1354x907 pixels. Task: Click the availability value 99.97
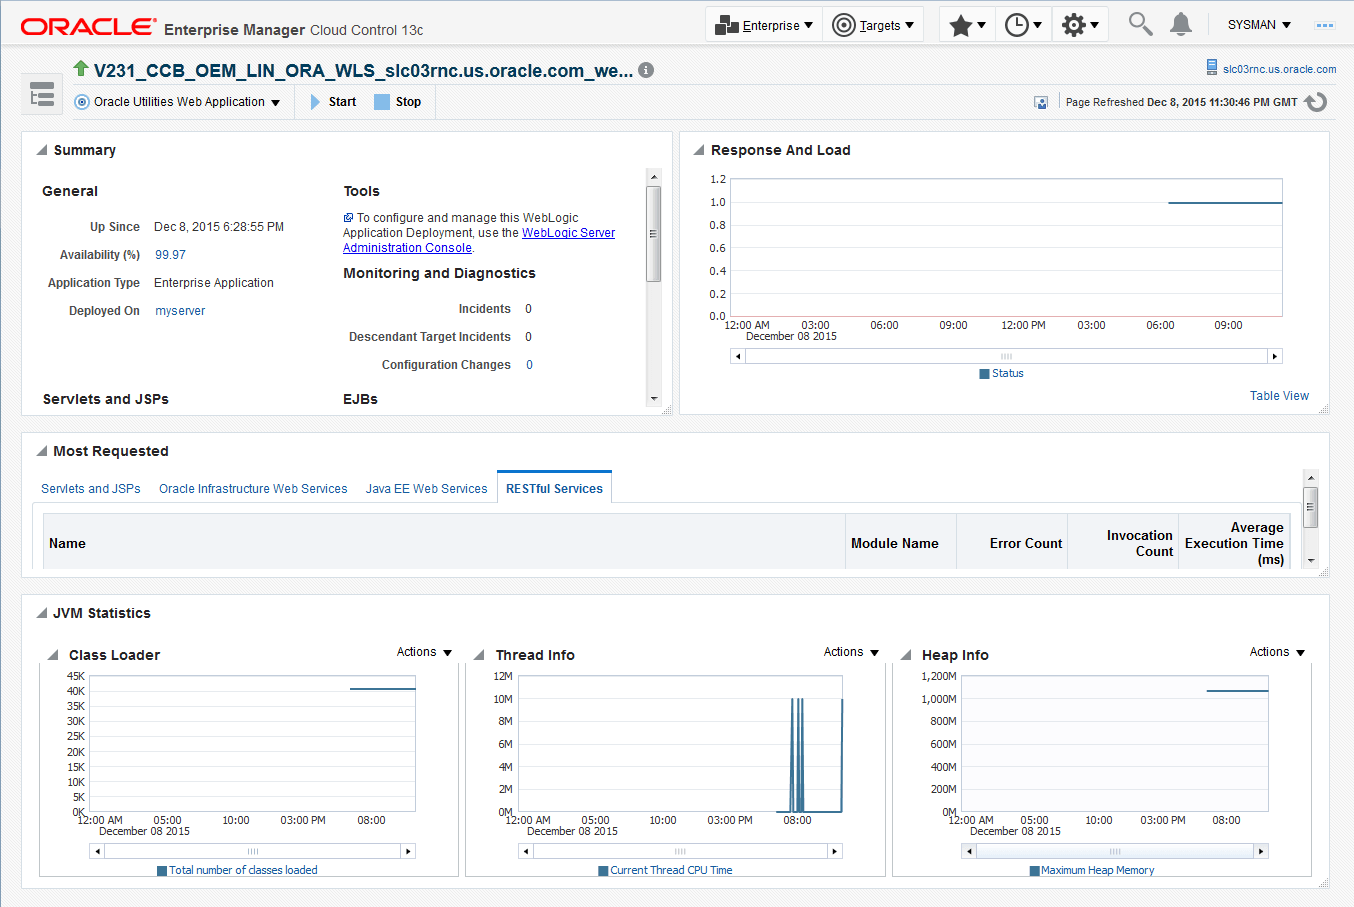pos(170,255)
